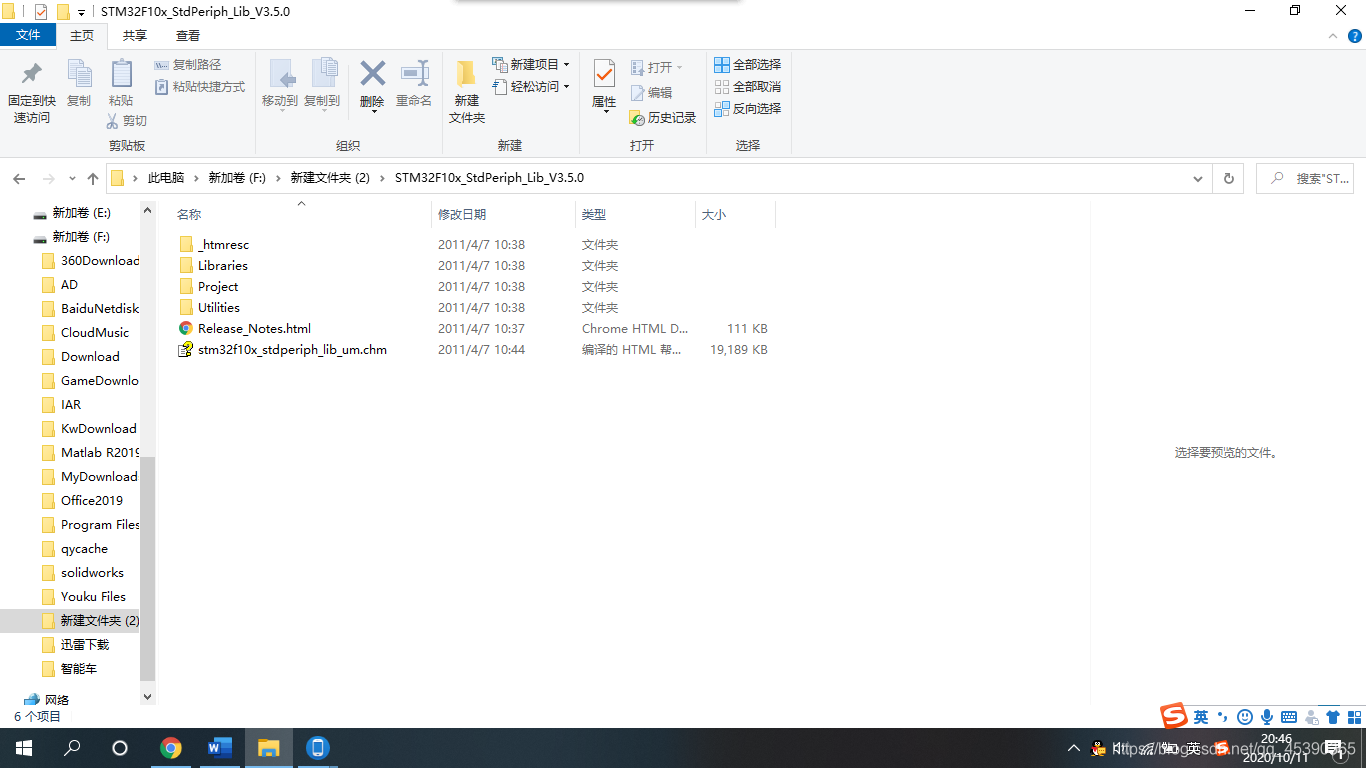Click Paste shortcut (粘贴快捷方式)

pyautogui.click(x=200, y=87)
